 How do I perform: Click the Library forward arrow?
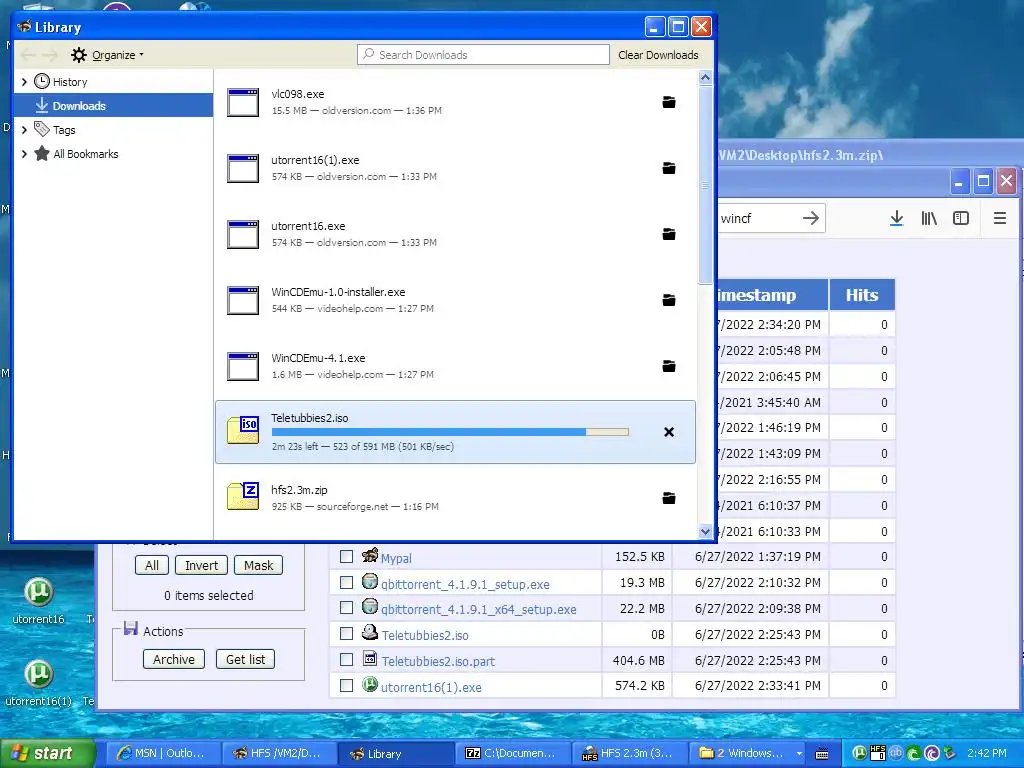50,55
